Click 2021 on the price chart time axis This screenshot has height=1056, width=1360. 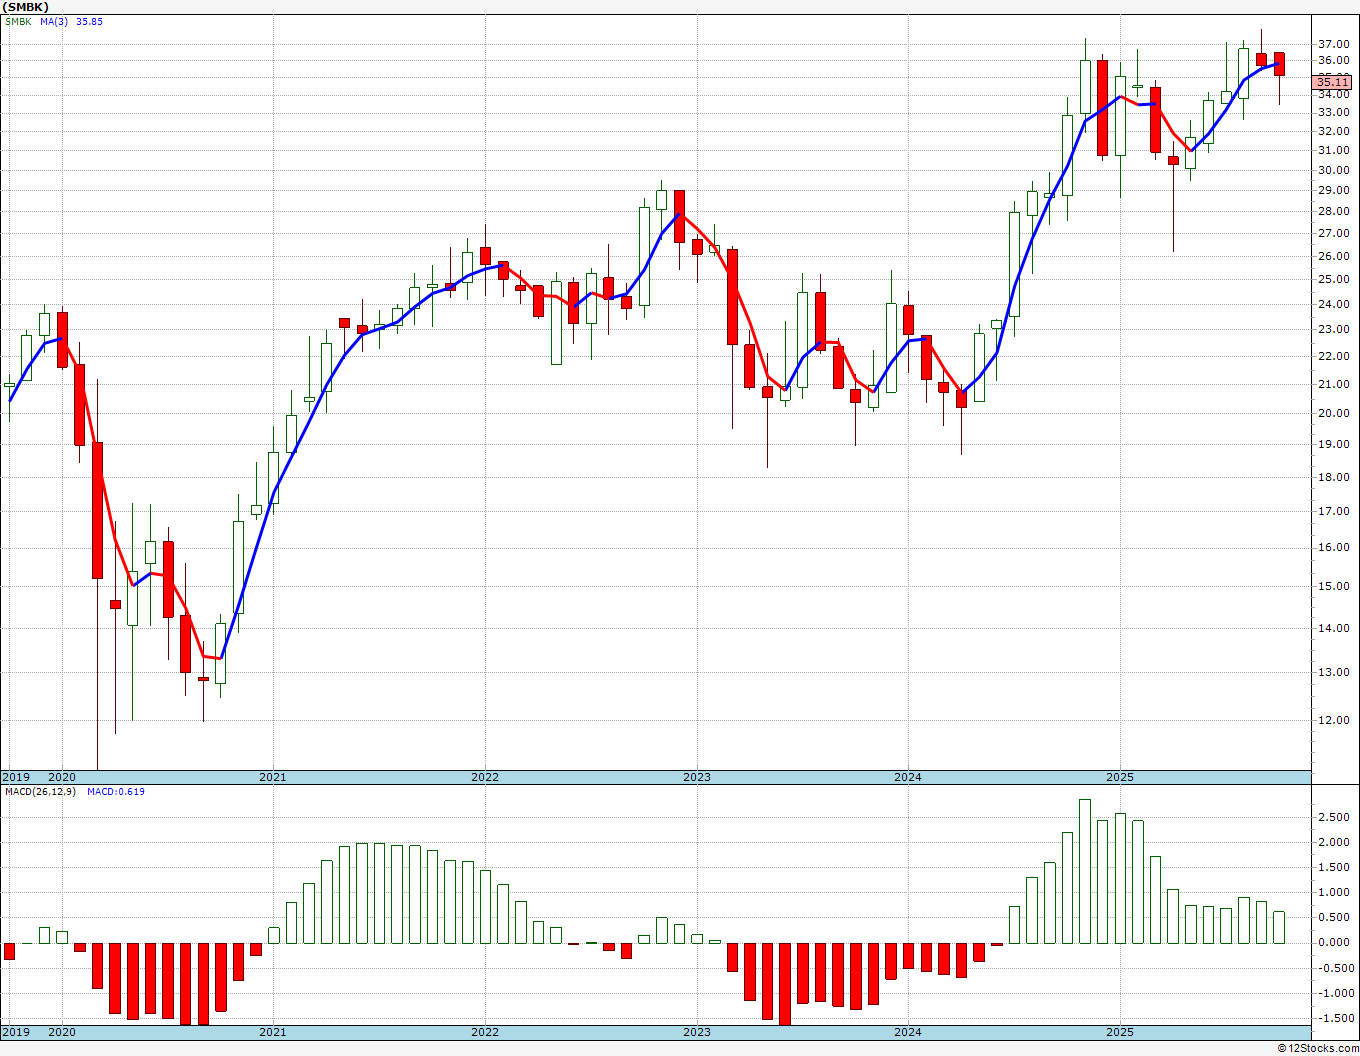[273, 777]
